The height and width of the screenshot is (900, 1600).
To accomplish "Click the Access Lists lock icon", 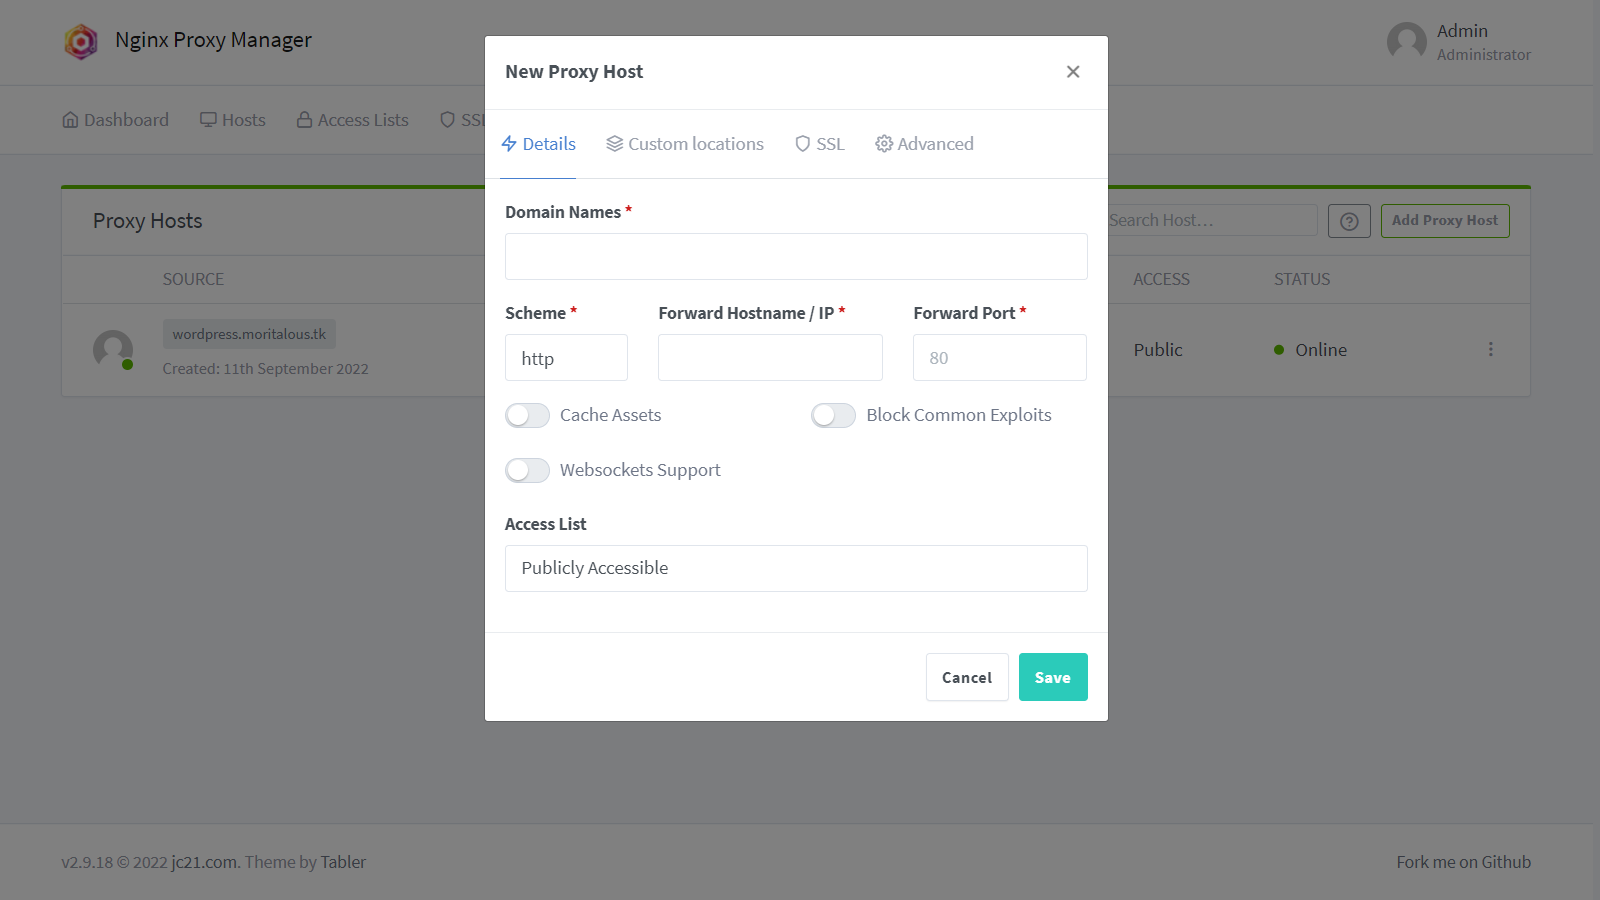I will click(304, 120).
